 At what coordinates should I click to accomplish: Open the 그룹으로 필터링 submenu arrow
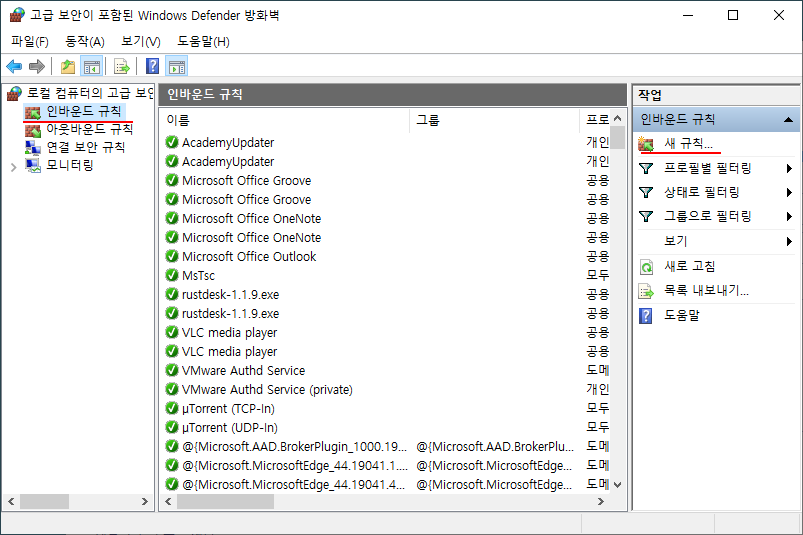[789, 217]
